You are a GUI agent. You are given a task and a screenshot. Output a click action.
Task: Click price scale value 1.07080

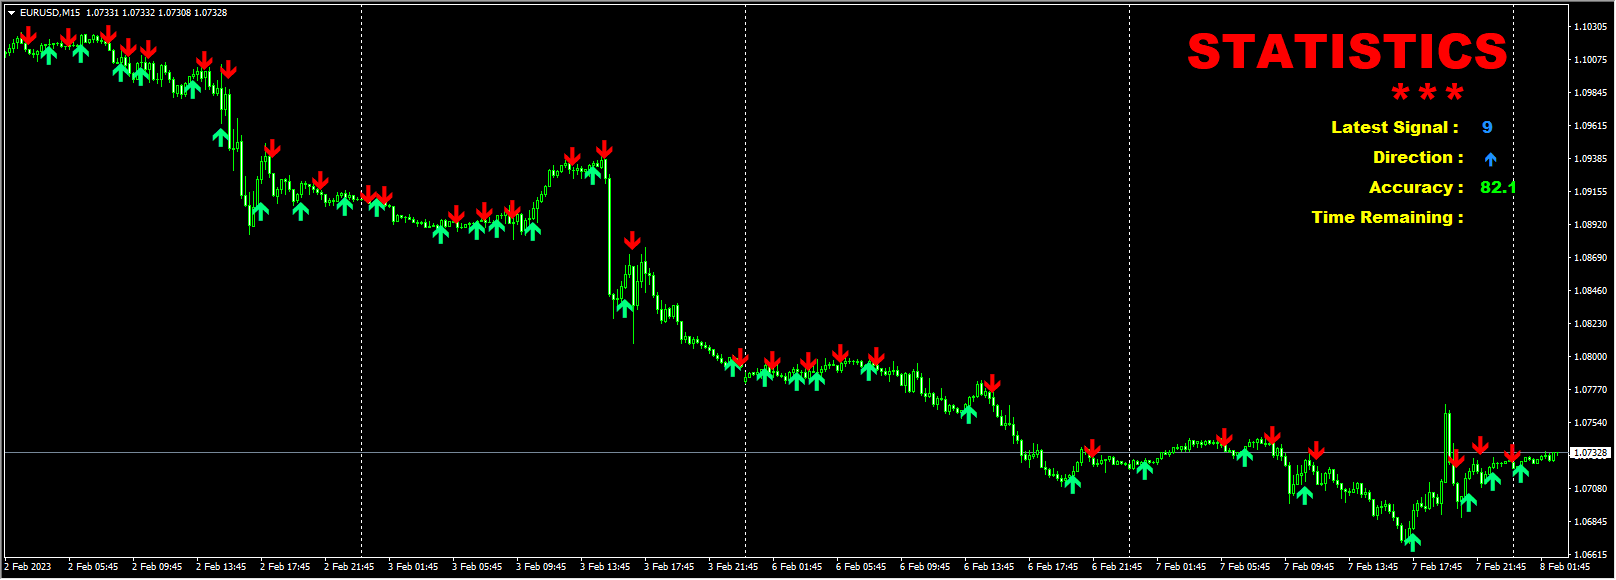click(x=1590, y=489)
